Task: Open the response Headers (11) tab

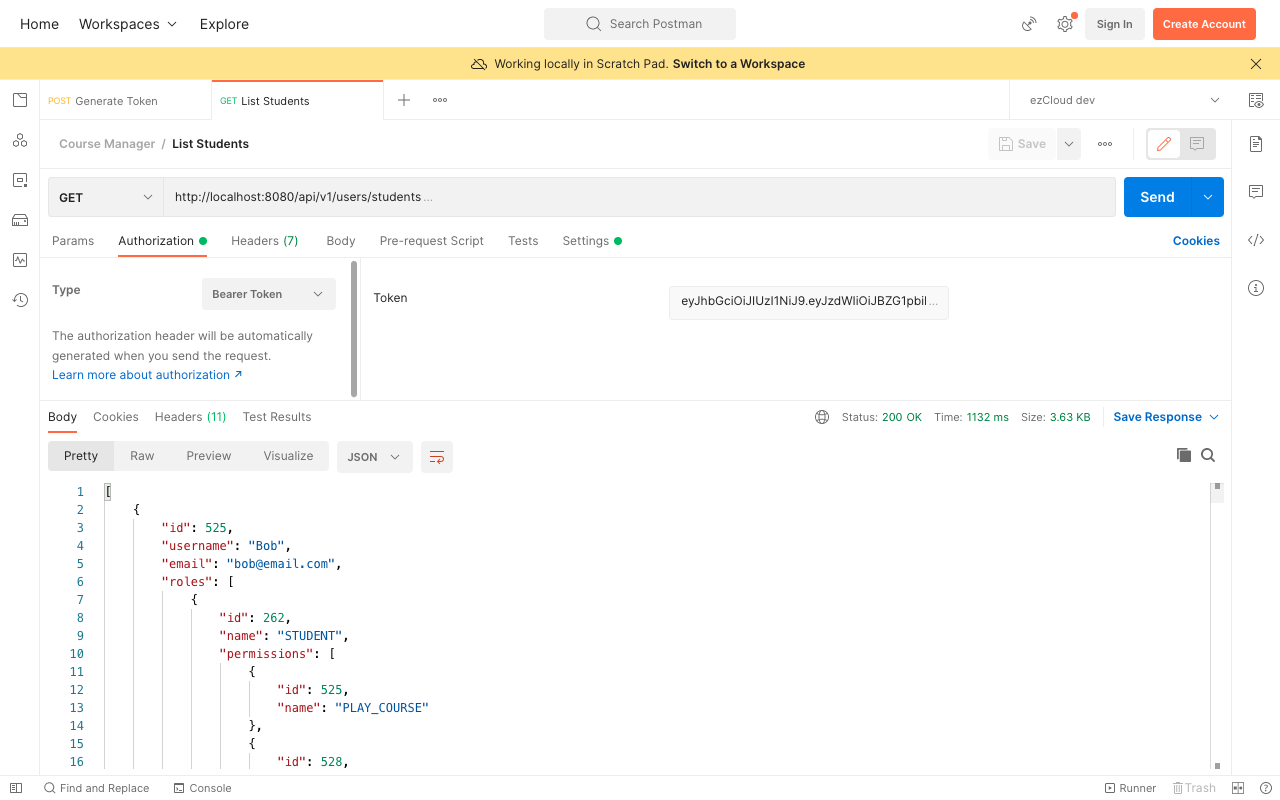Action: (x=190, y=417)
